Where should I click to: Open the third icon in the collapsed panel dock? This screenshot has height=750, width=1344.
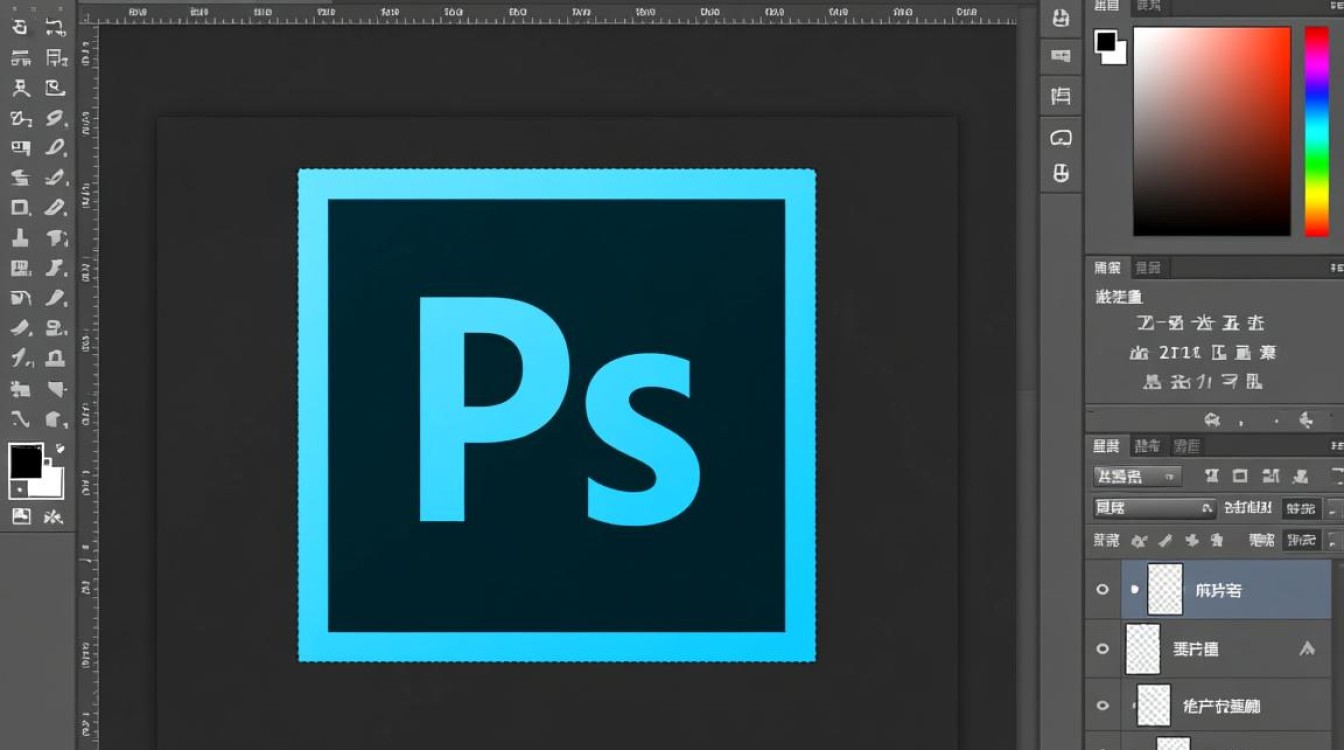pyautogui.click(x=1061, y=96)
